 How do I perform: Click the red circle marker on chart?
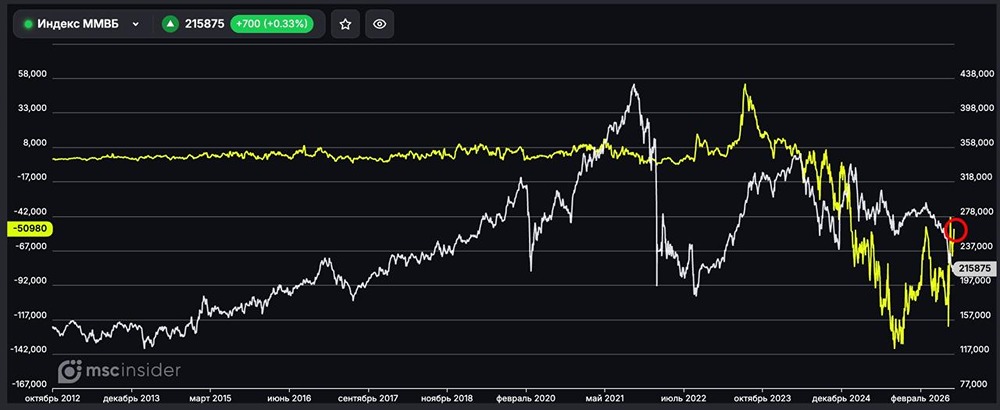tap(957, 229)
